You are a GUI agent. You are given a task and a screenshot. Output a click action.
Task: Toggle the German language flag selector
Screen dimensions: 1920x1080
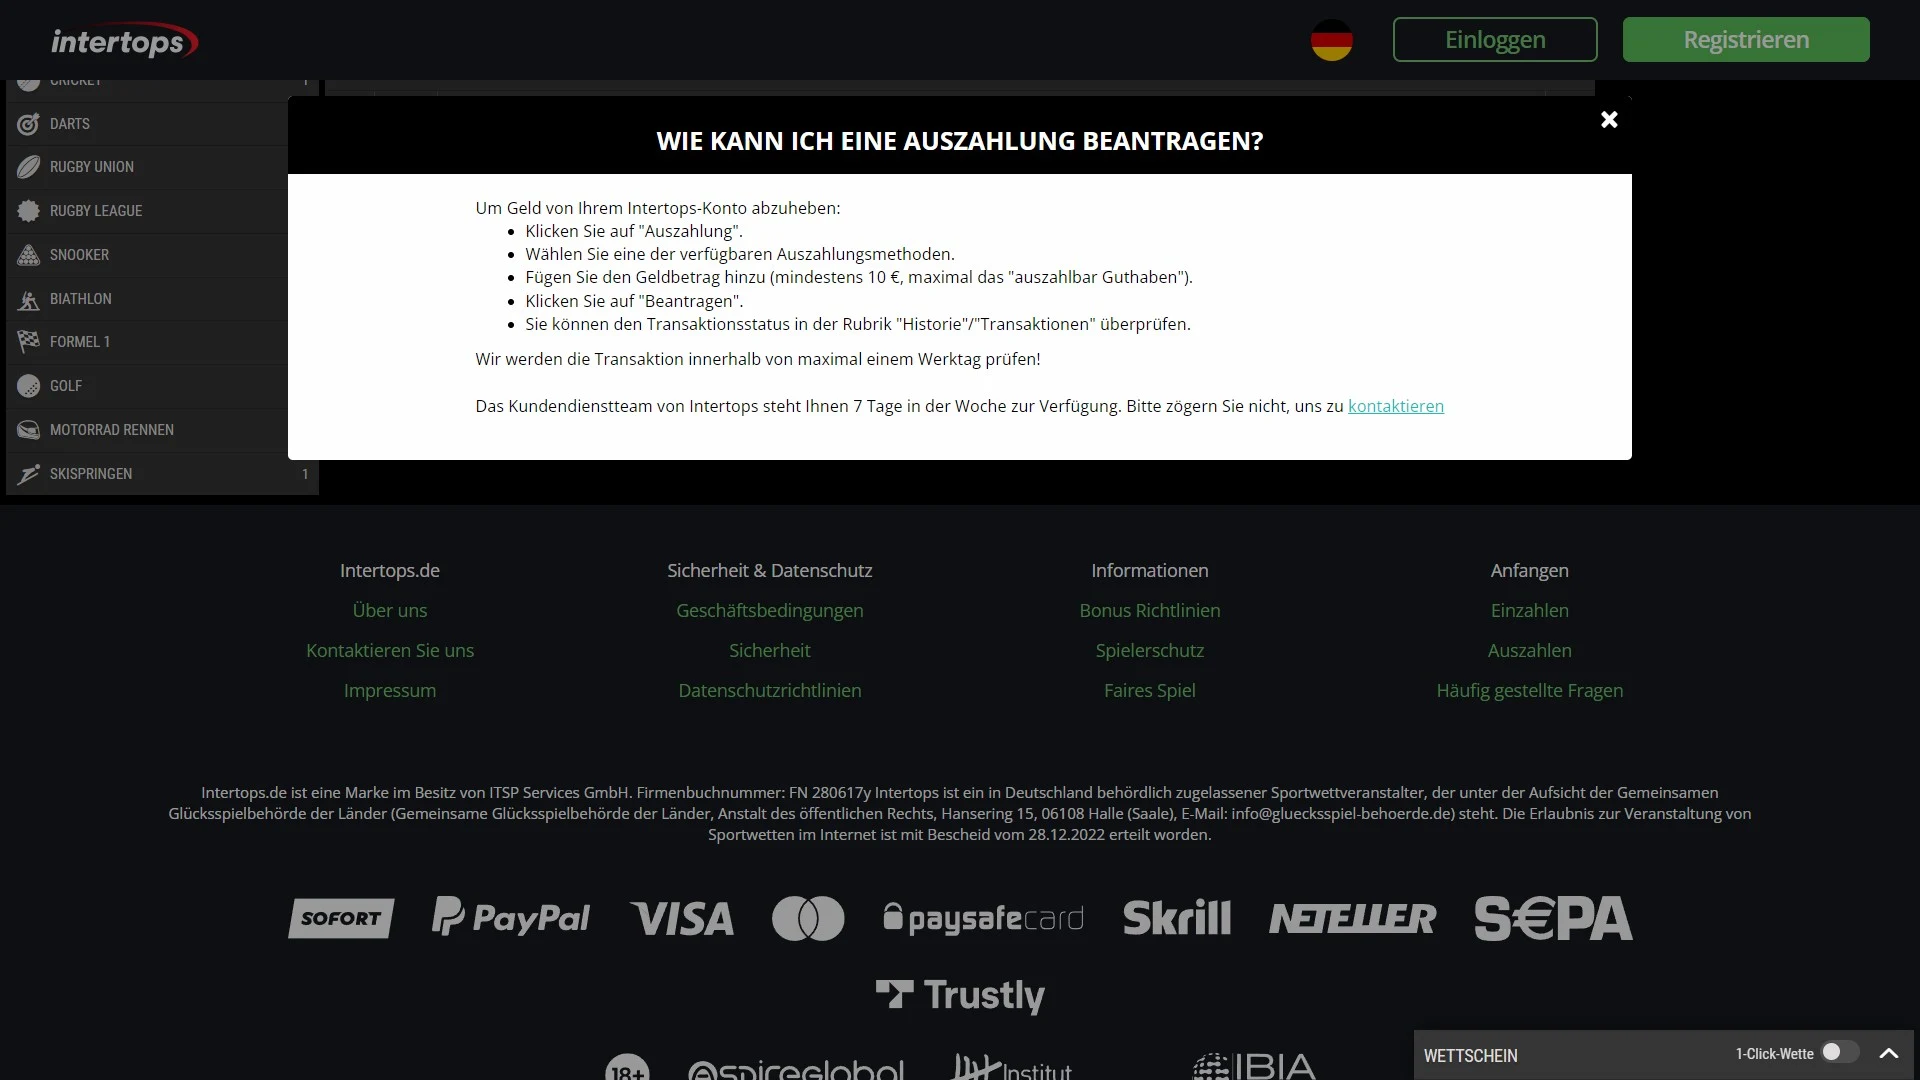[x=1332, y=40]
